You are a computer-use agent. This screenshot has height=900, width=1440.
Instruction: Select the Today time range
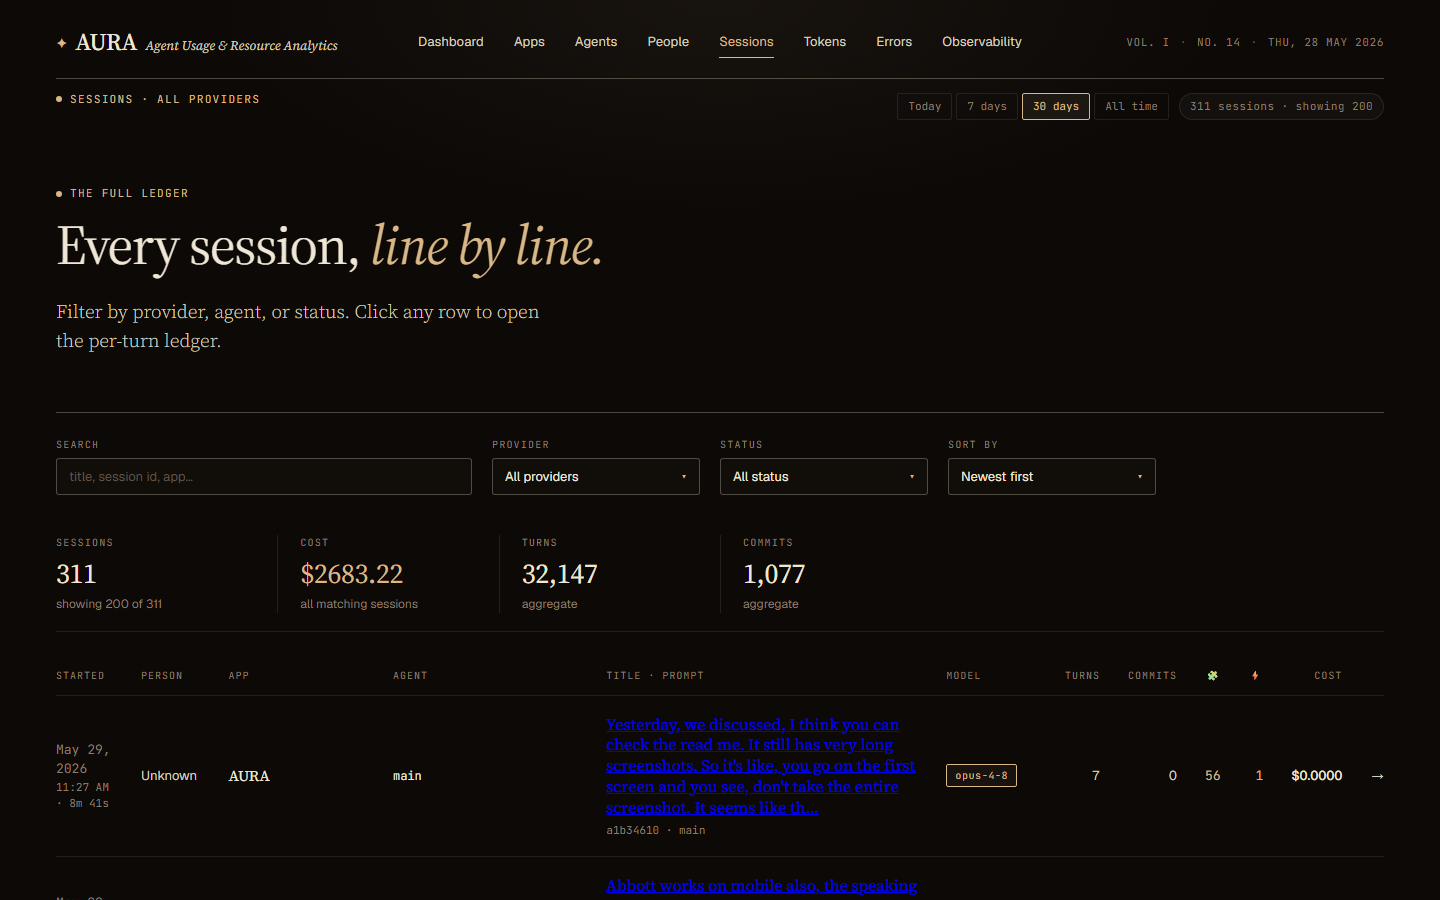(x=924, y=106)
